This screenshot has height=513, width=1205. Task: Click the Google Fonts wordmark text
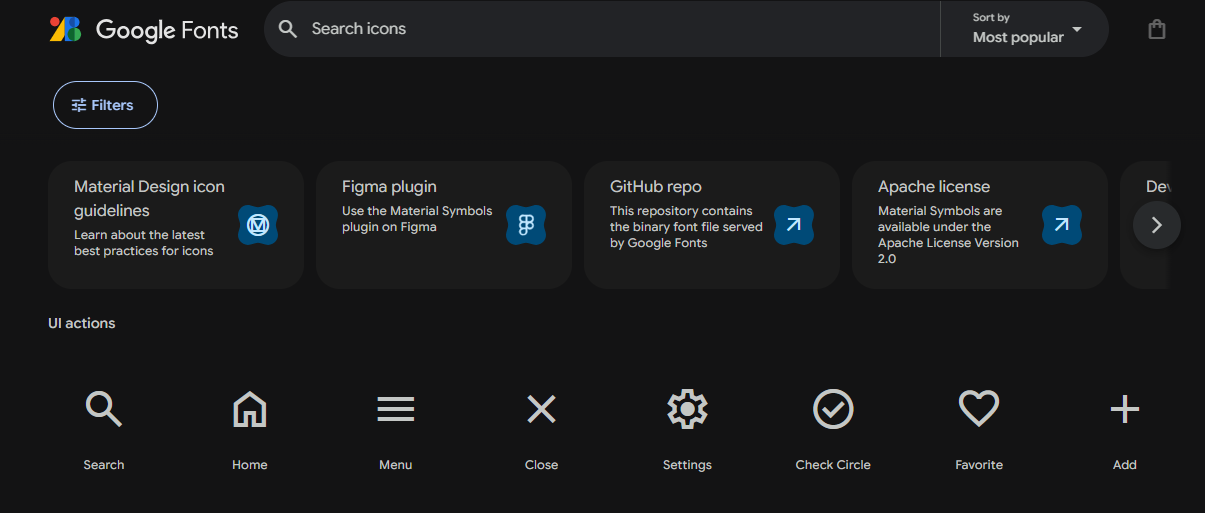coord(167,30)
